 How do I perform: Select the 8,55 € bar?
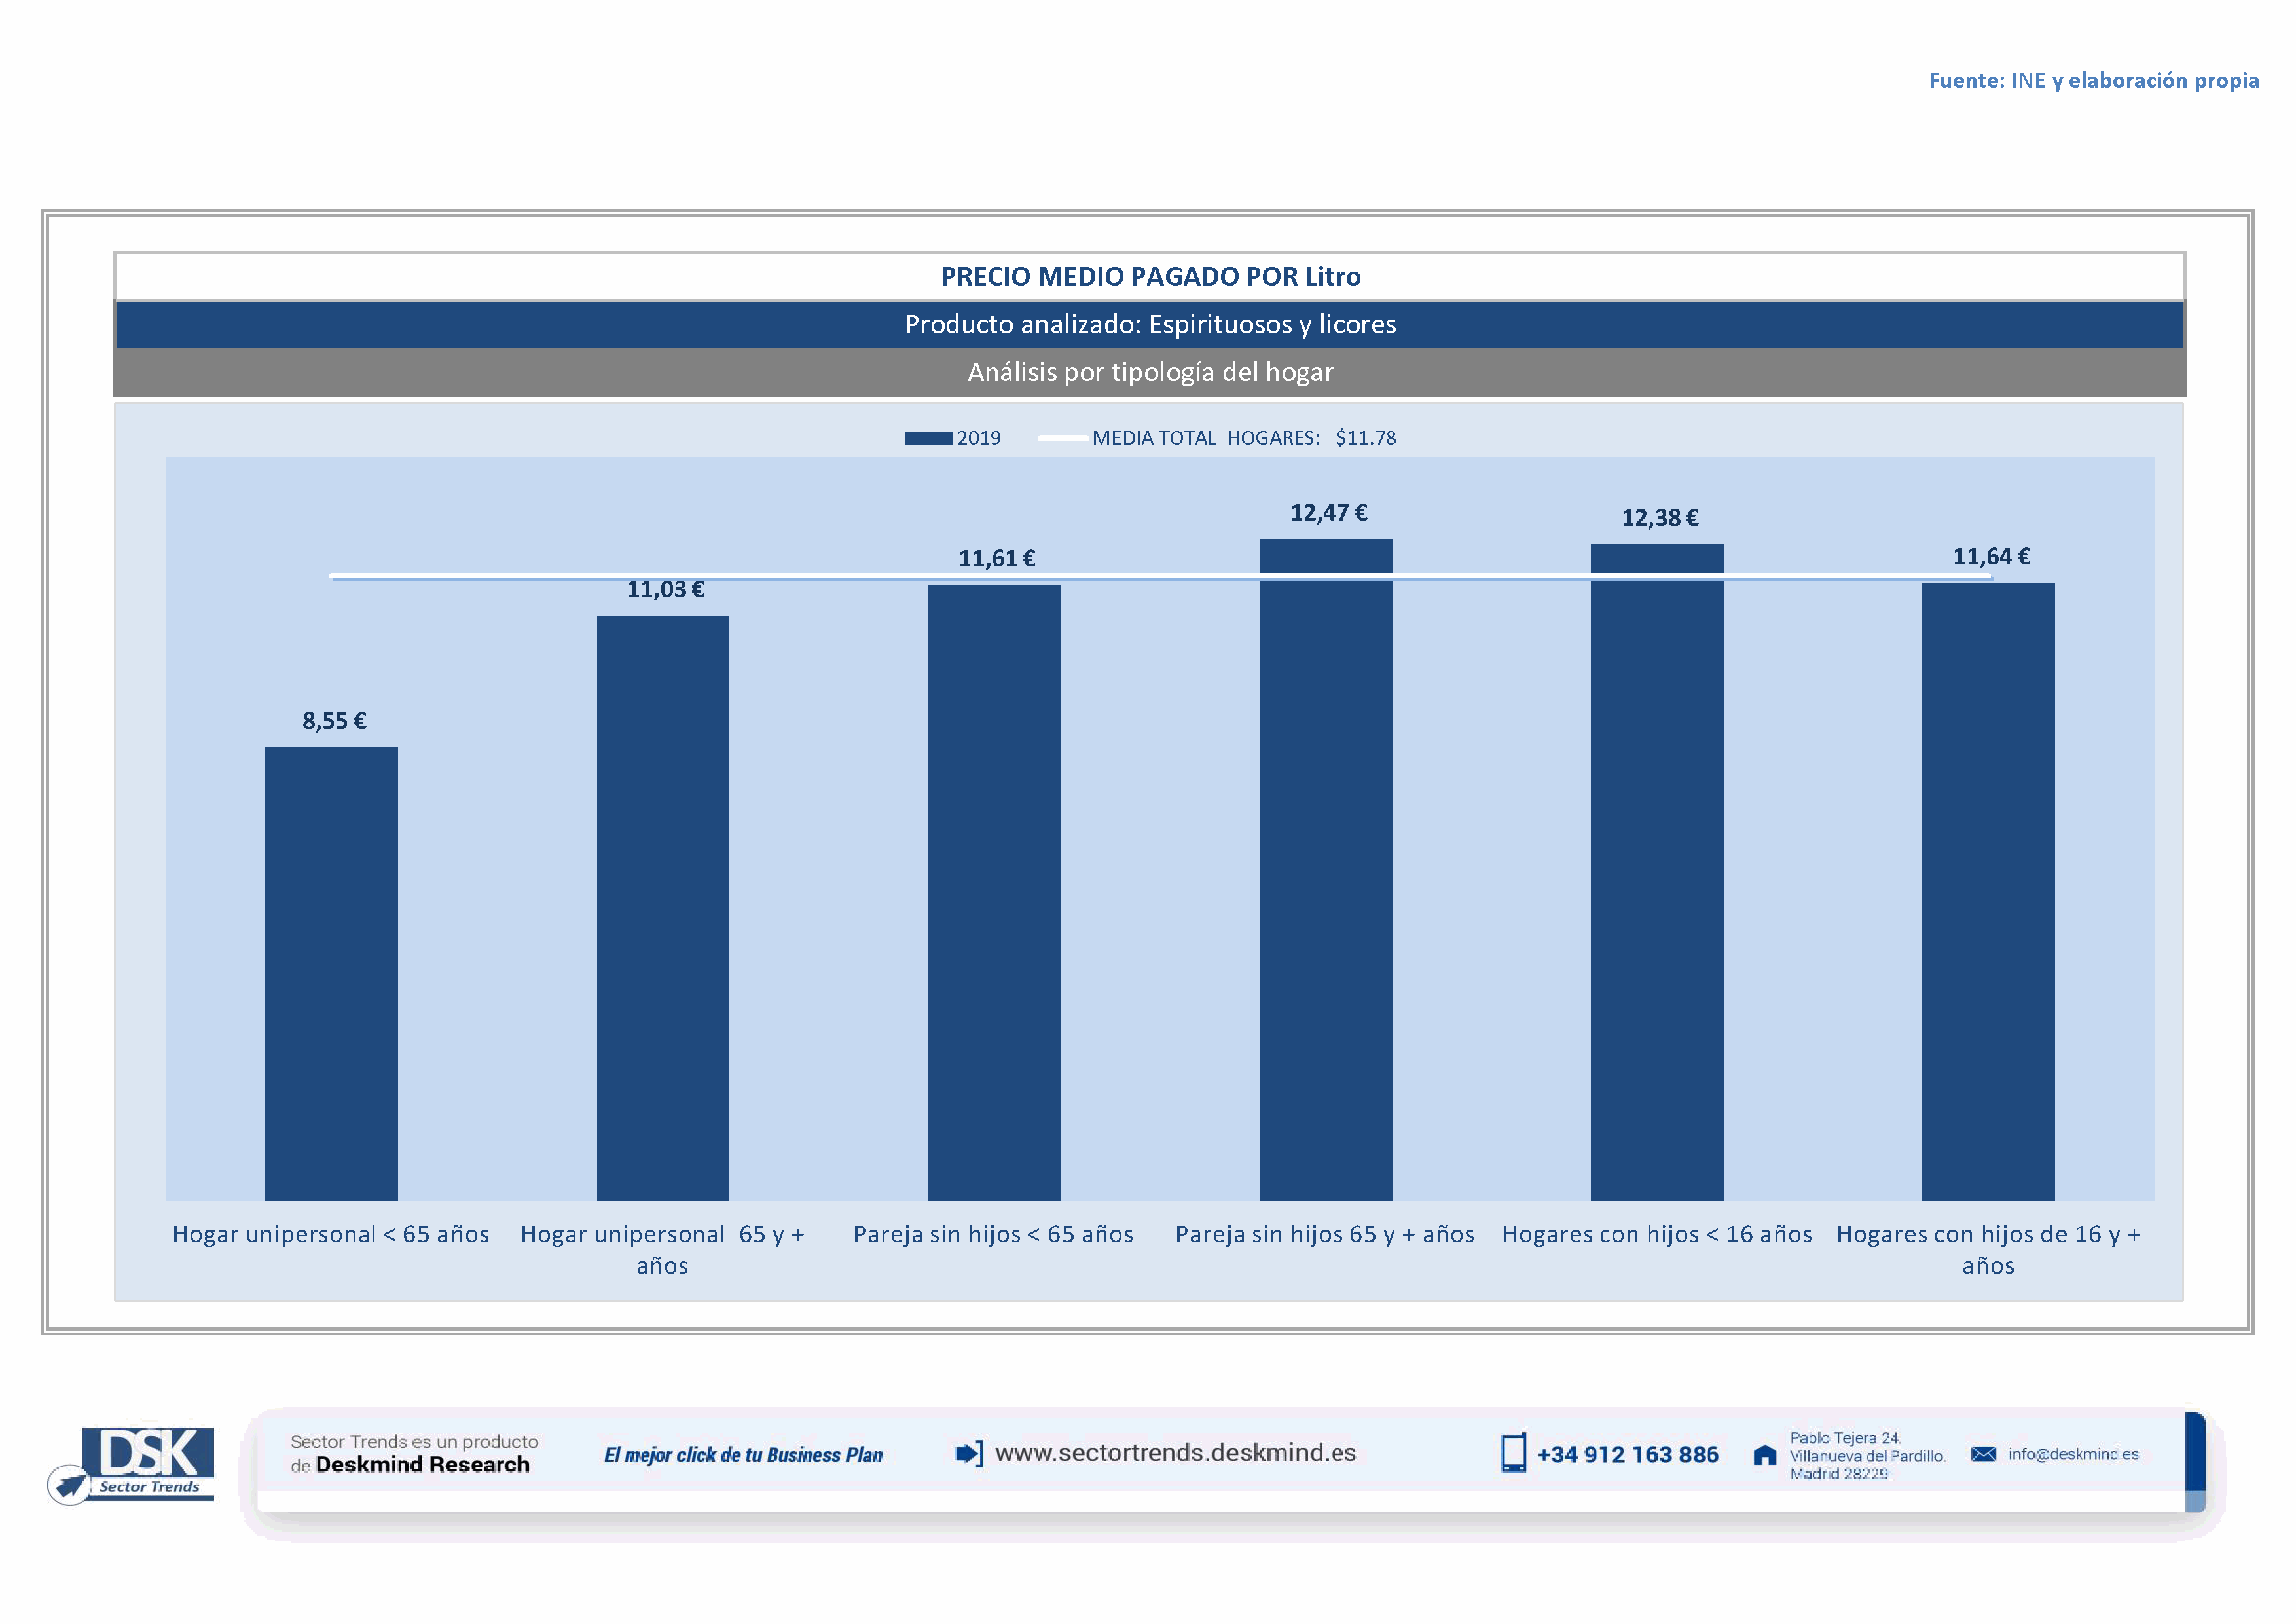click(331, 972)
